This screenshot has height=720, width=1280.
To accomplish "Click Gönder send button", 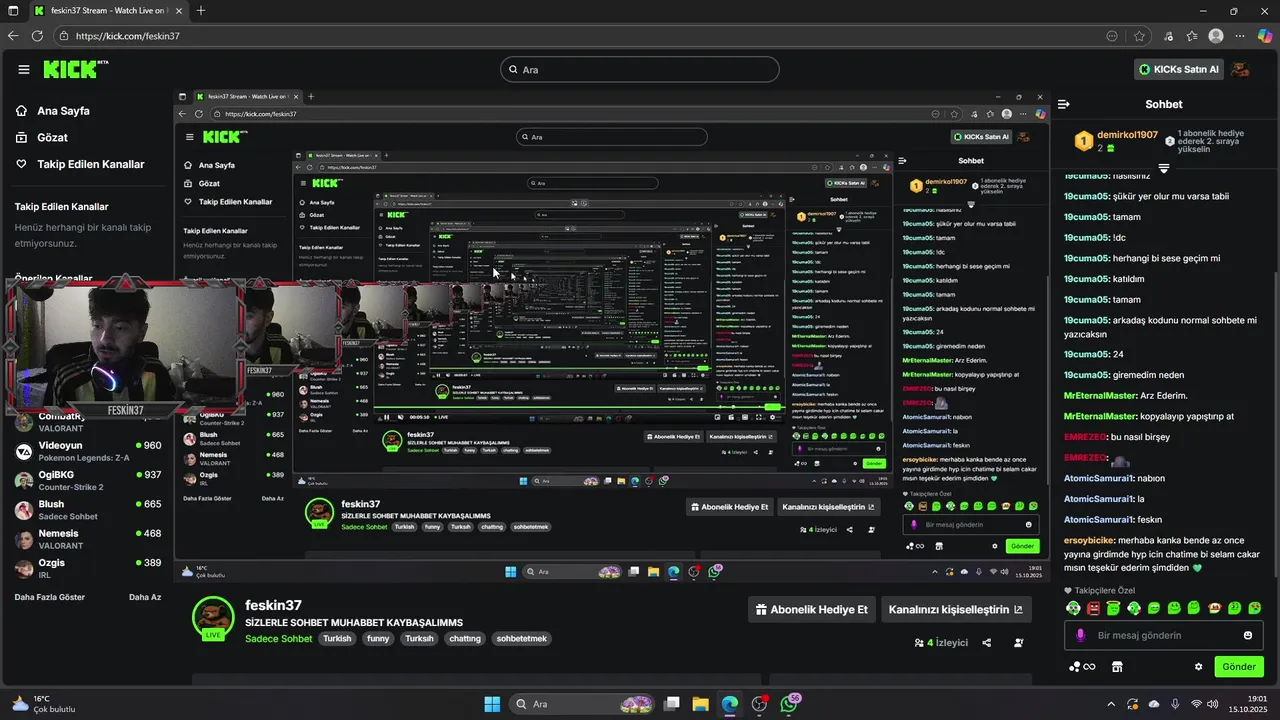I will [x=1239, y=666].
